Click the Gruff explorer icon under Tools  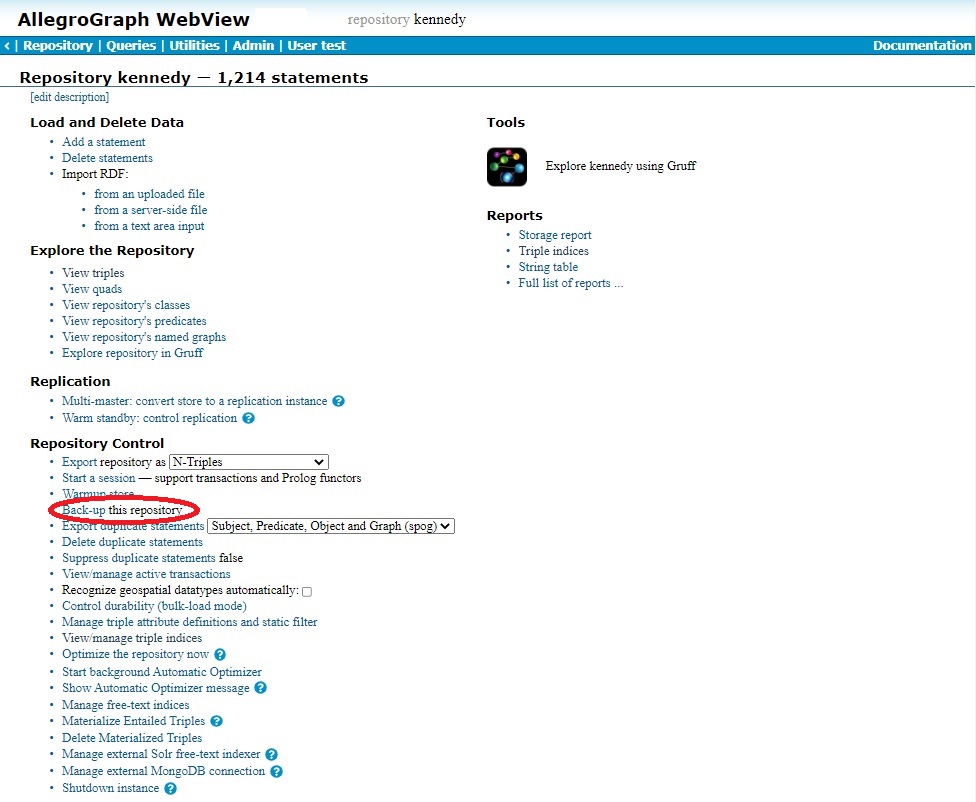(x=506, y=167)
